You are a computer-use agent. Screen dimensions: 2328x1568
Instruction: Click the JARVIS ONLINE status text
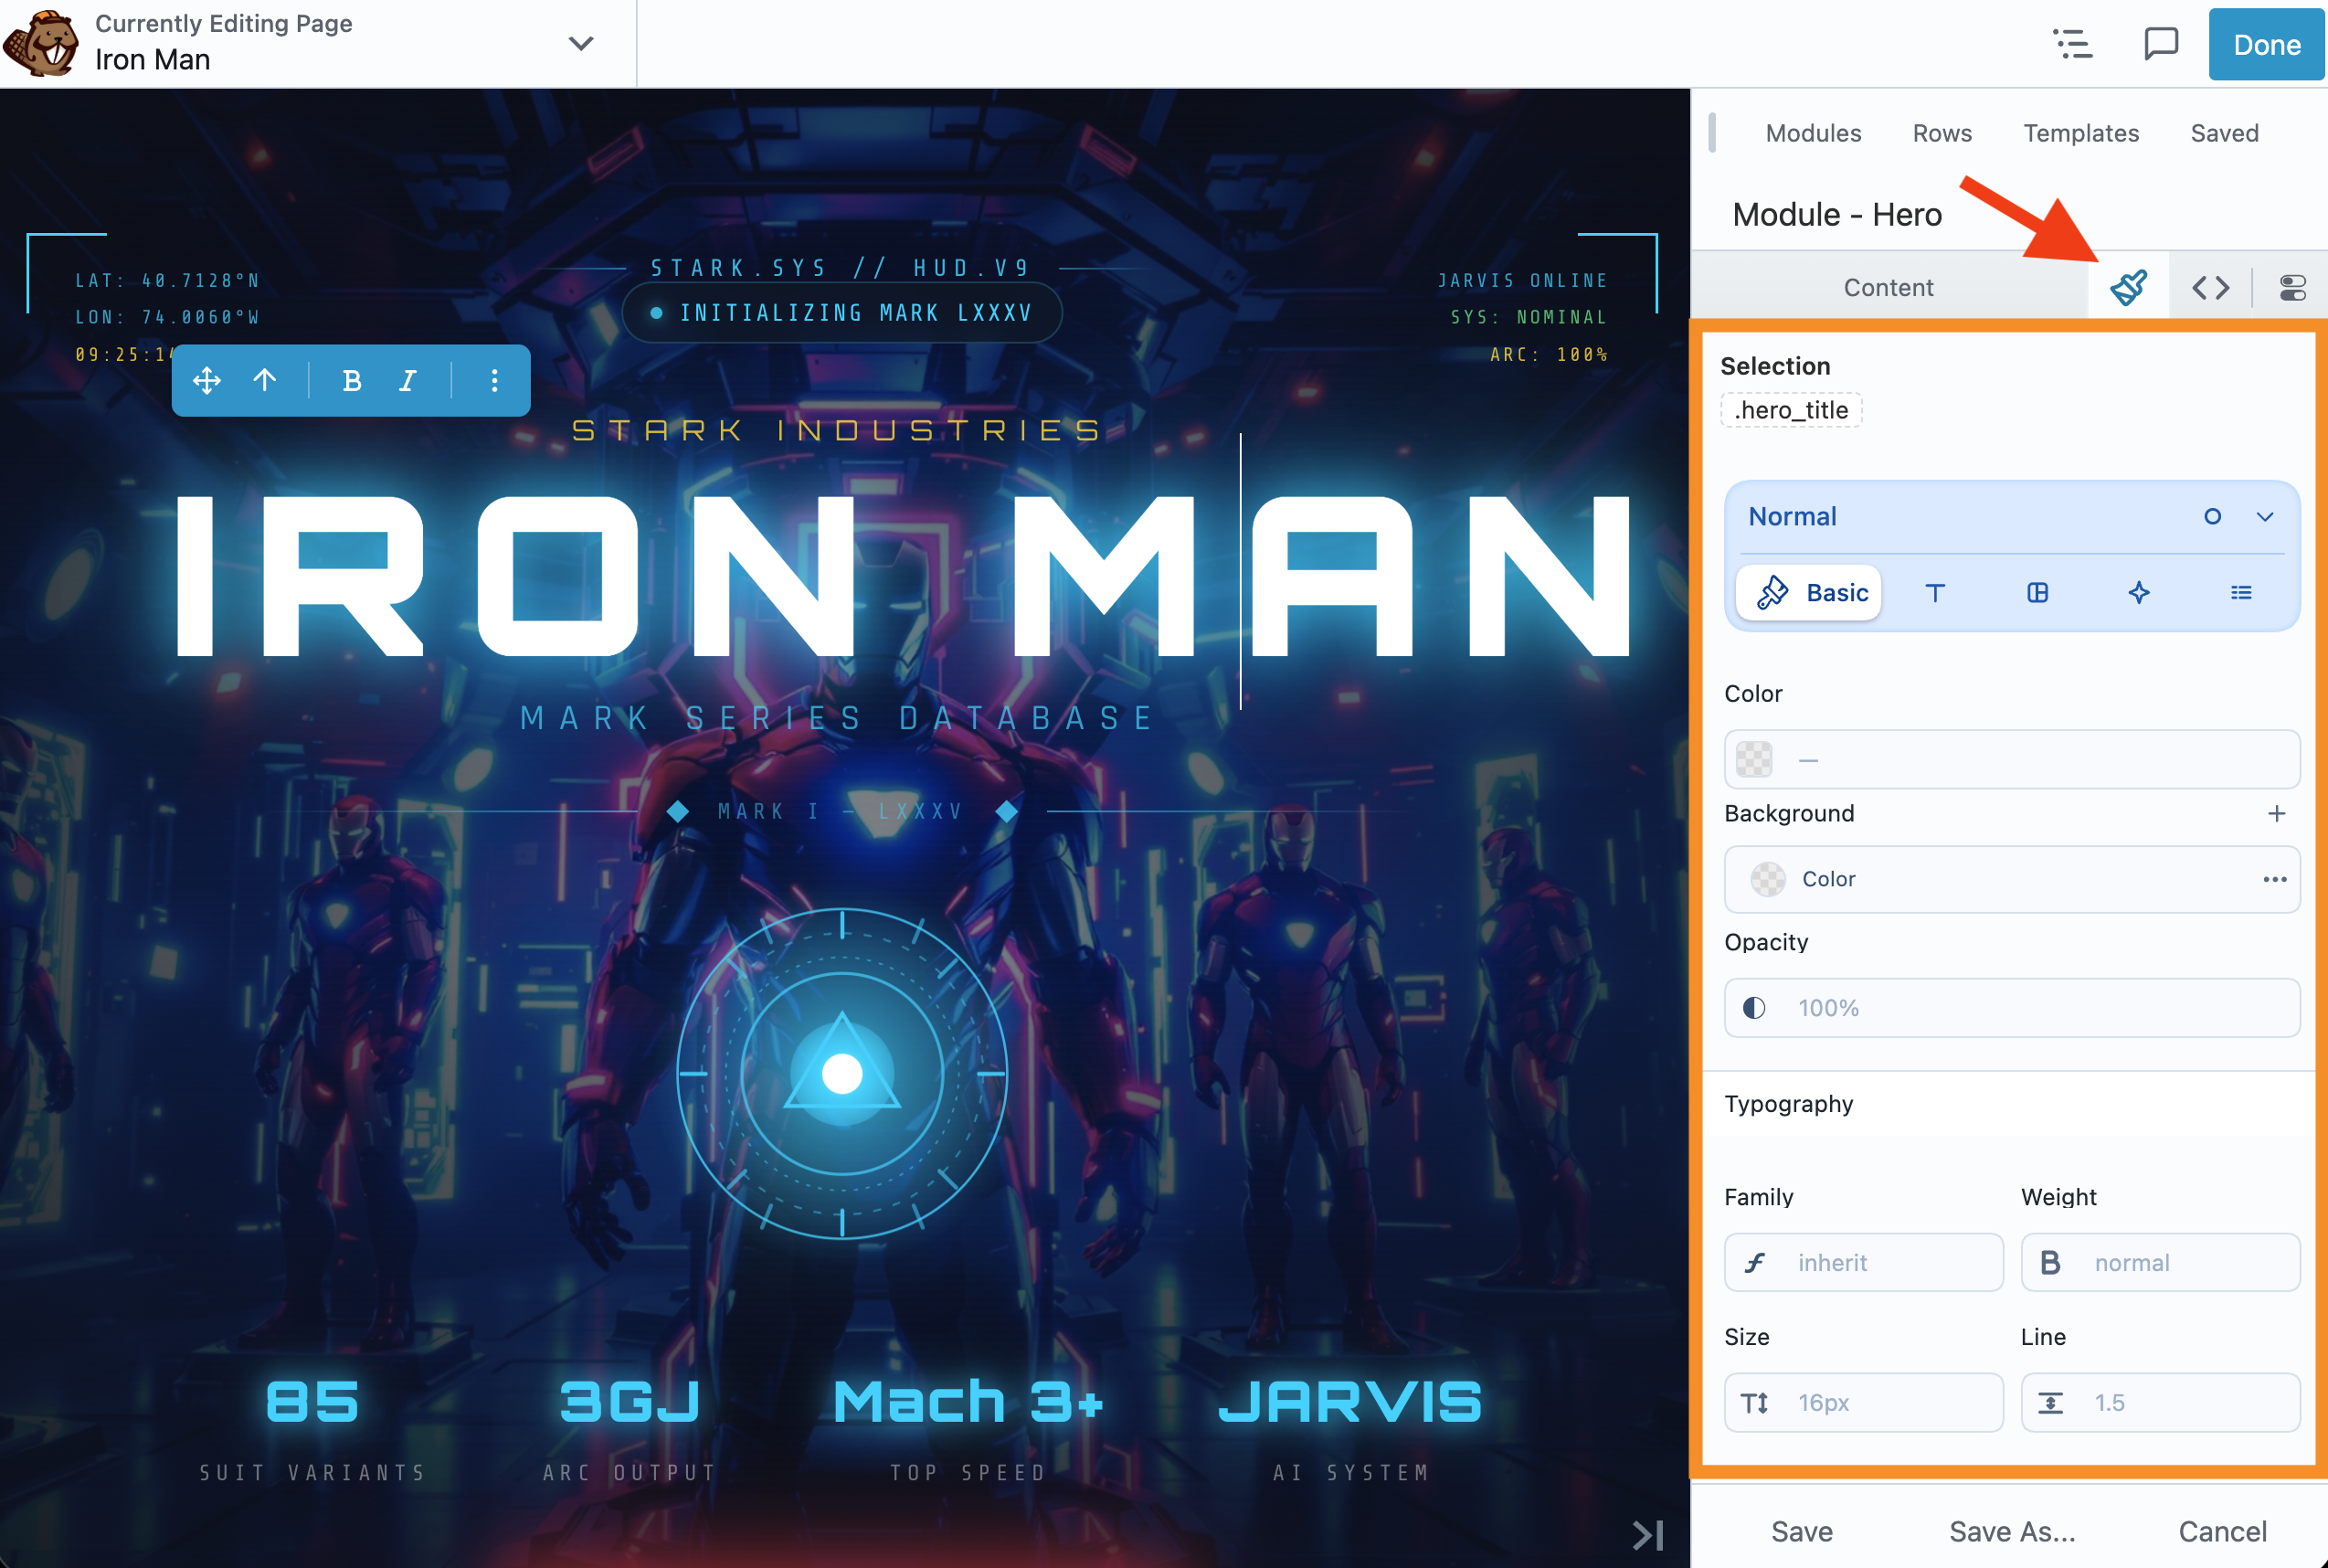point(1522,281)
